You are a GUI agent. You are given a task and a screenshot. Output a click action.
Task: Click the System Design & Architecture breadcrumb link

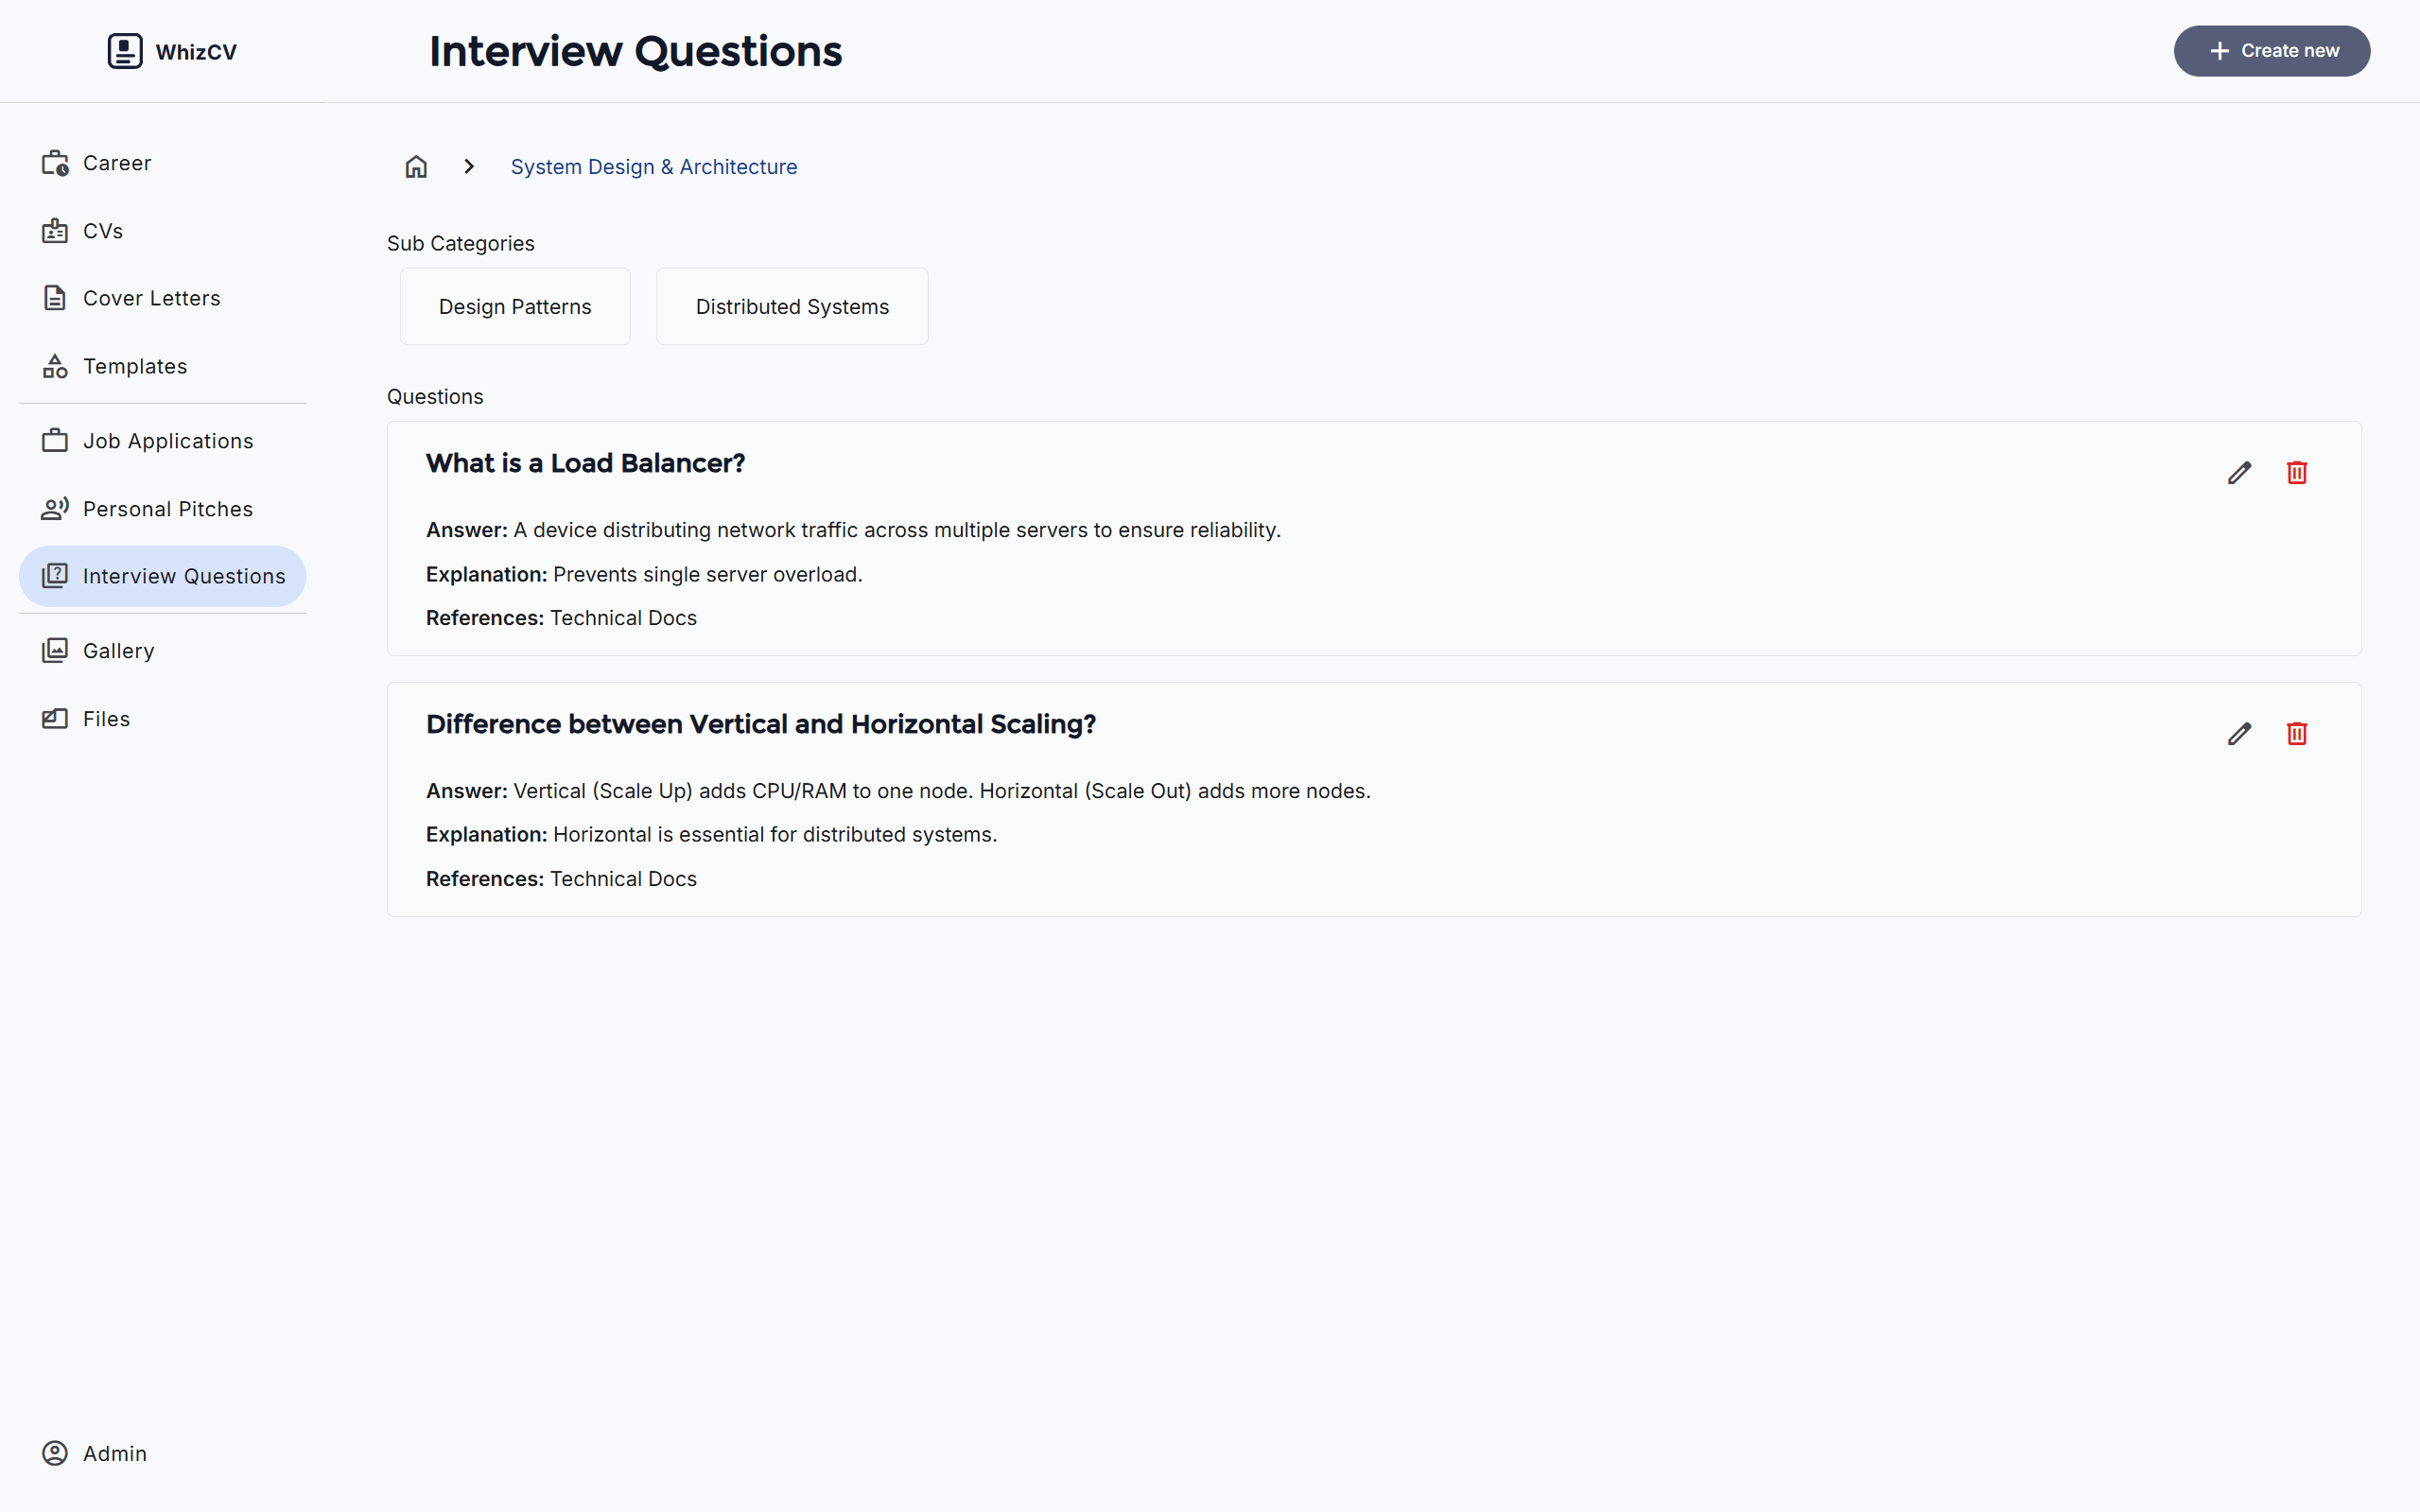point(654,167)
